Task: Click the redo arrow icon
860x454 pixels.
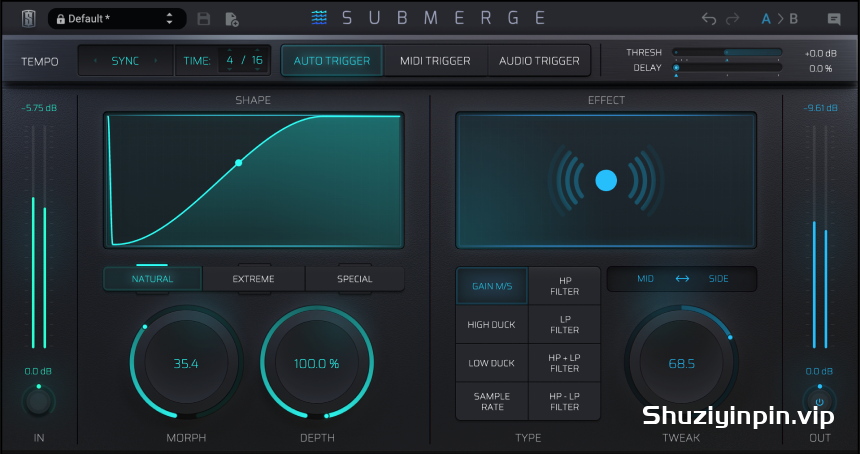Action: pyautogui.click(x=732, y=19)
